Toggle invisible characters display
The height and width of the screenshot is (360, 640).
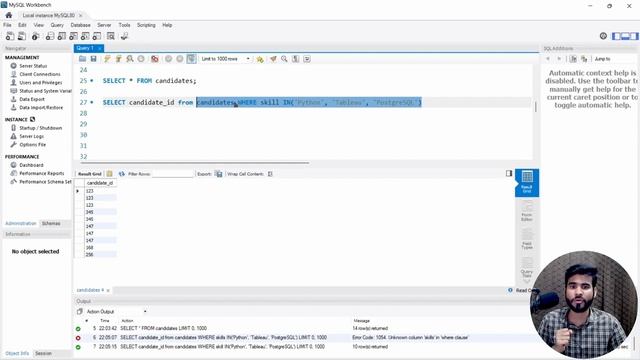(x=296, y=59)
